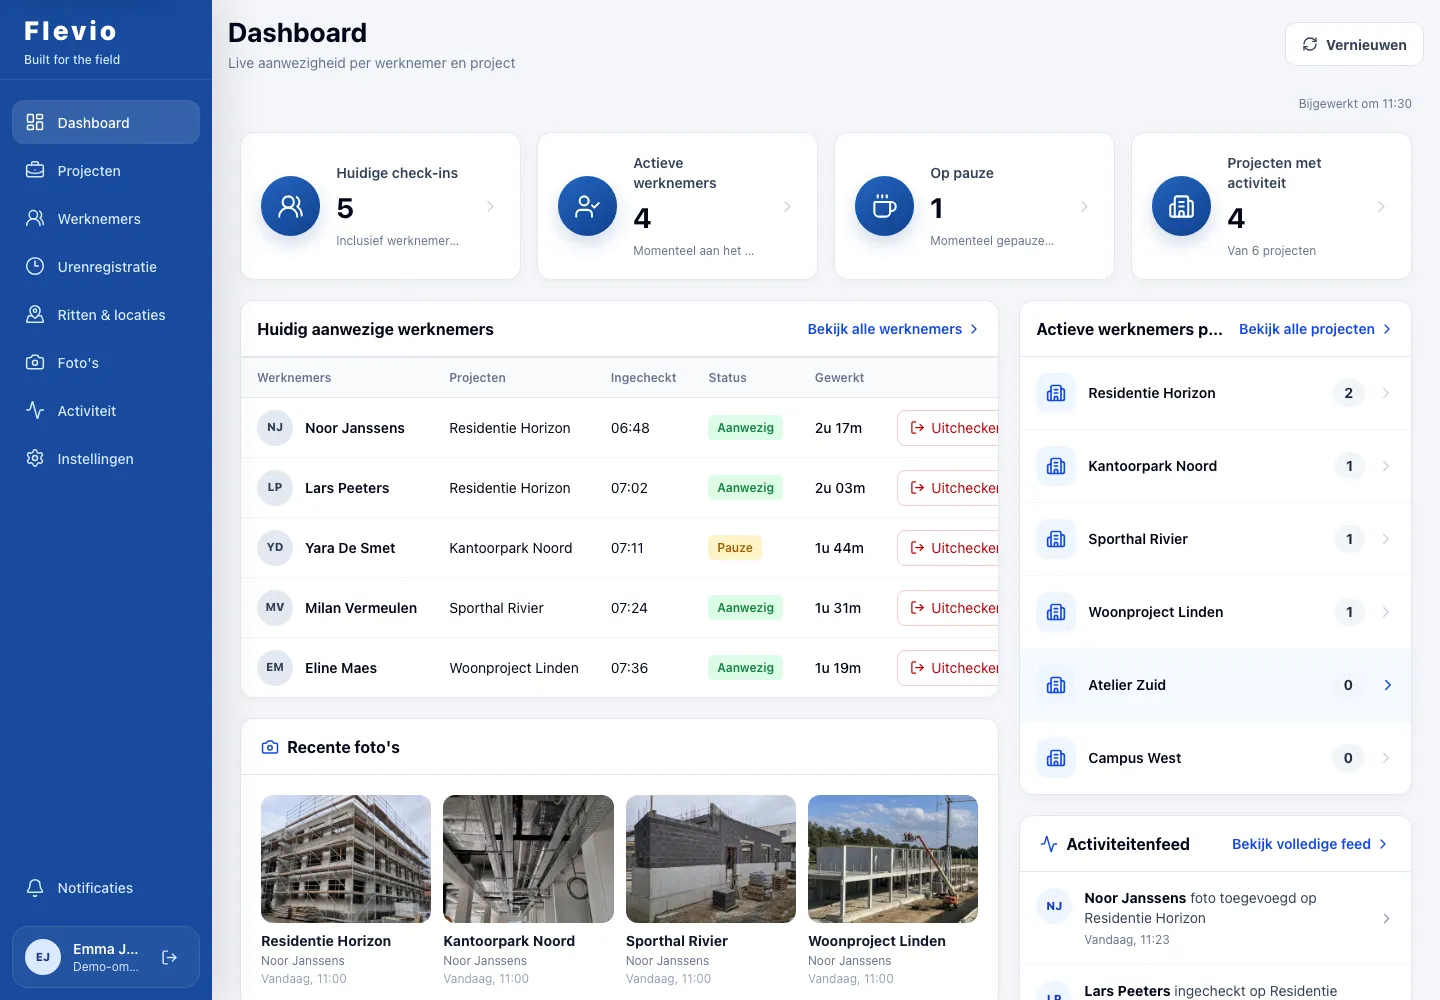This screenshot has width=1440, height=1000.
Task: Open Projecten met activiteit card chevron
Action: pyautogui.click(x=1381, y=206)
